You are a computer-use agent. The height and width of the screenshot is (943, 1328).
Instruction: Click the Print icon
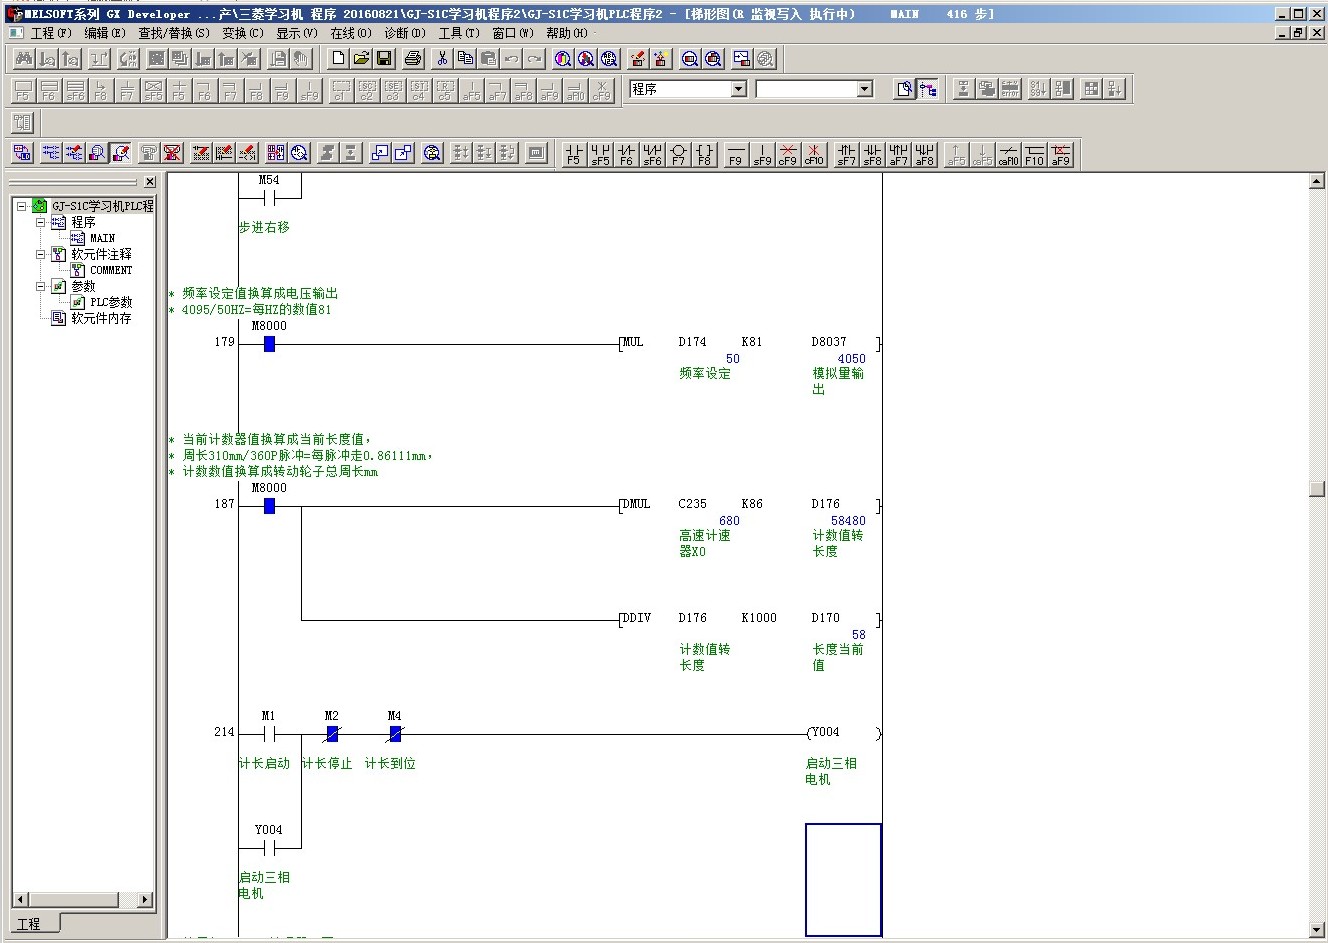click(413, 59)
